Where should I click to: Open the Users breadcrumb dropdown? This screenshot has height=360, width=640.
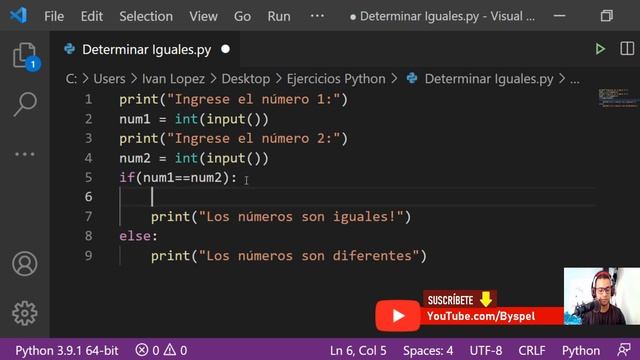109,79
